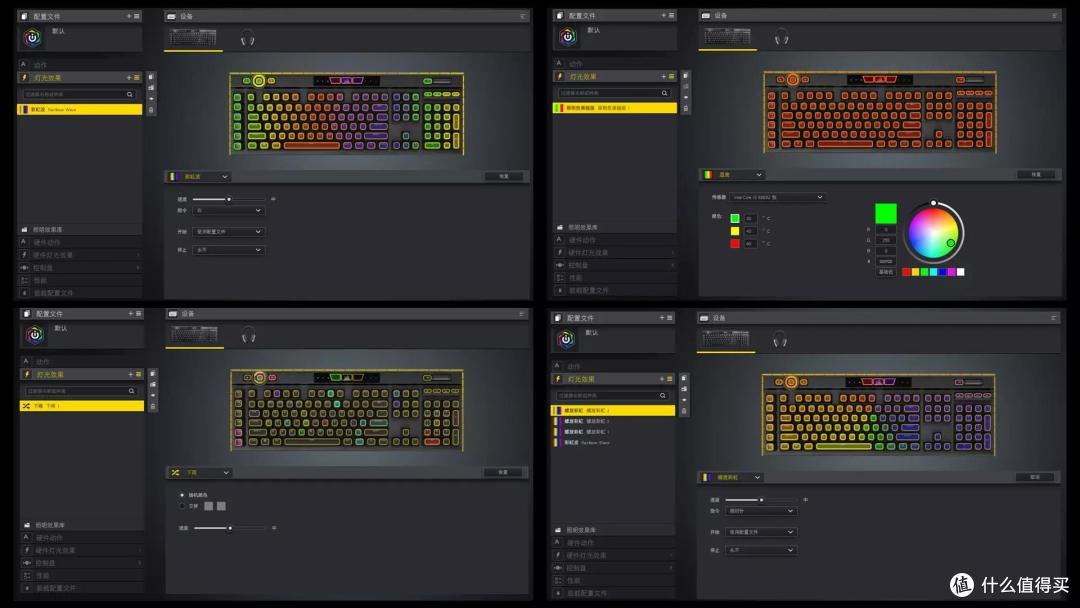Click the default profile icon in Rainbow Wave window

(x=32, y=38)
